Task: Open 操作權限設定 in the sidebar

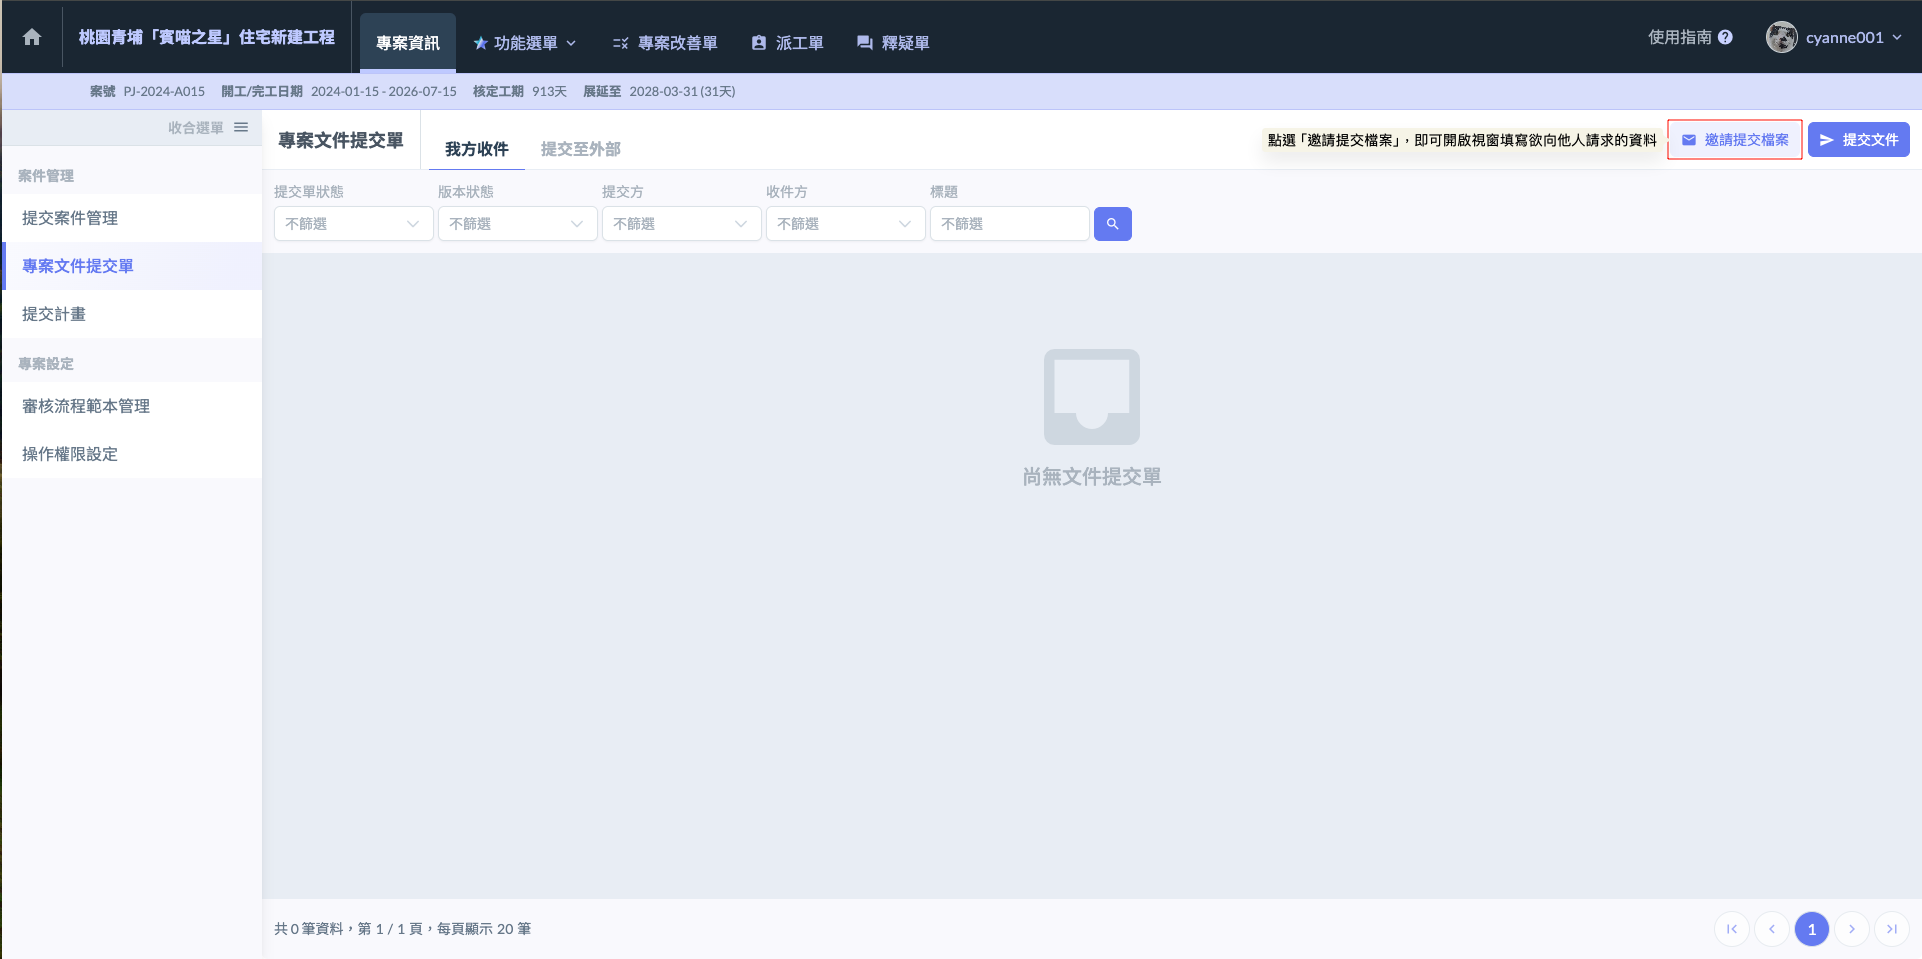Action: [132, 454]
